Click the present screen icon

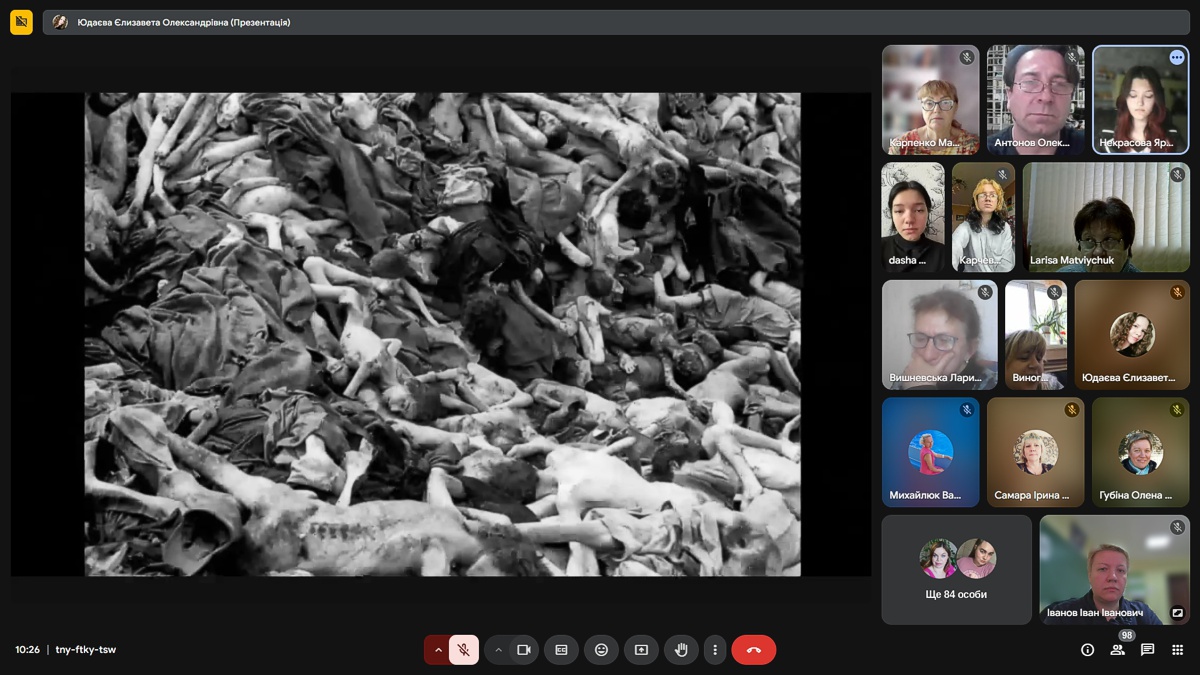(641, 650)
